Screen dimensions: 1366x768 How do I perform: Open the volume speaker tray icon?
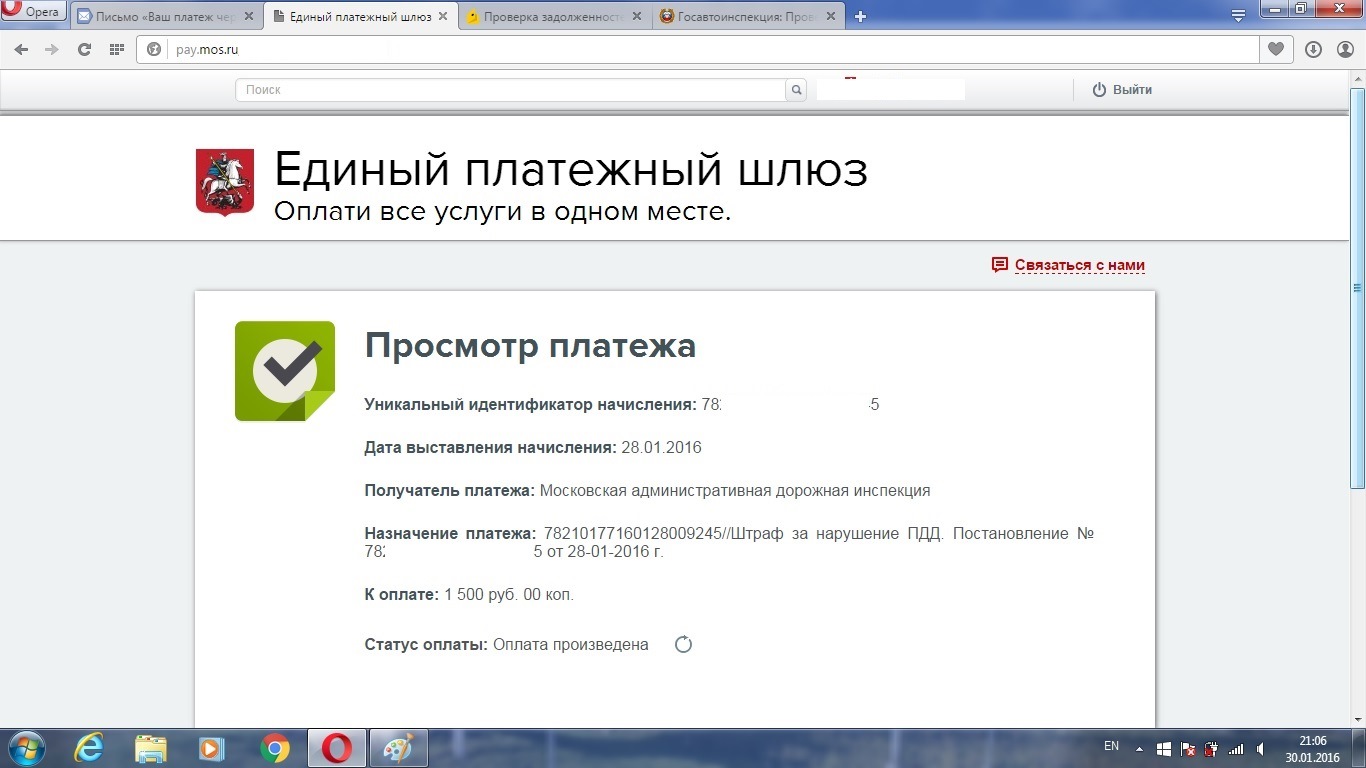coord(1260,749)
